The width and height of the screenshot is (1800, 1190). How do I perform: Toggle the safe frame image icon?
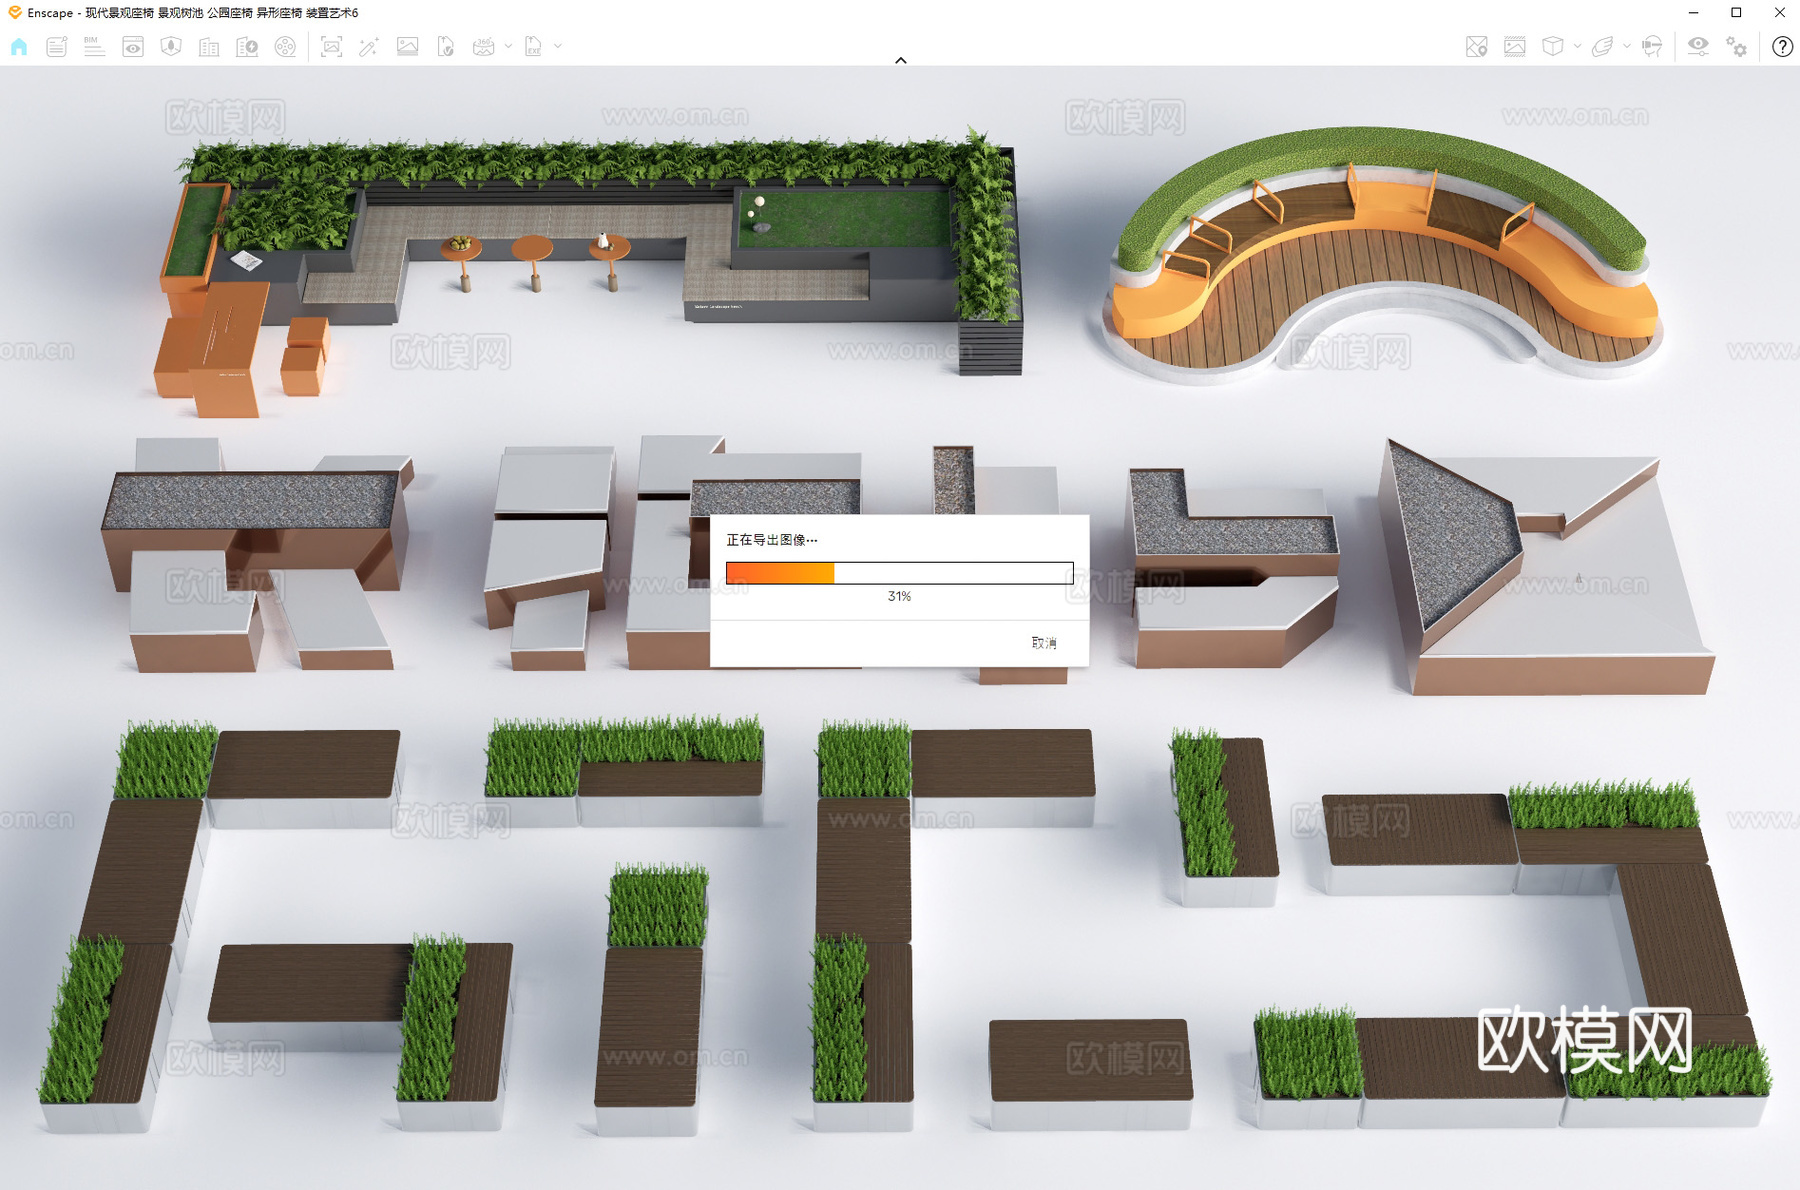coord(1514,46)
